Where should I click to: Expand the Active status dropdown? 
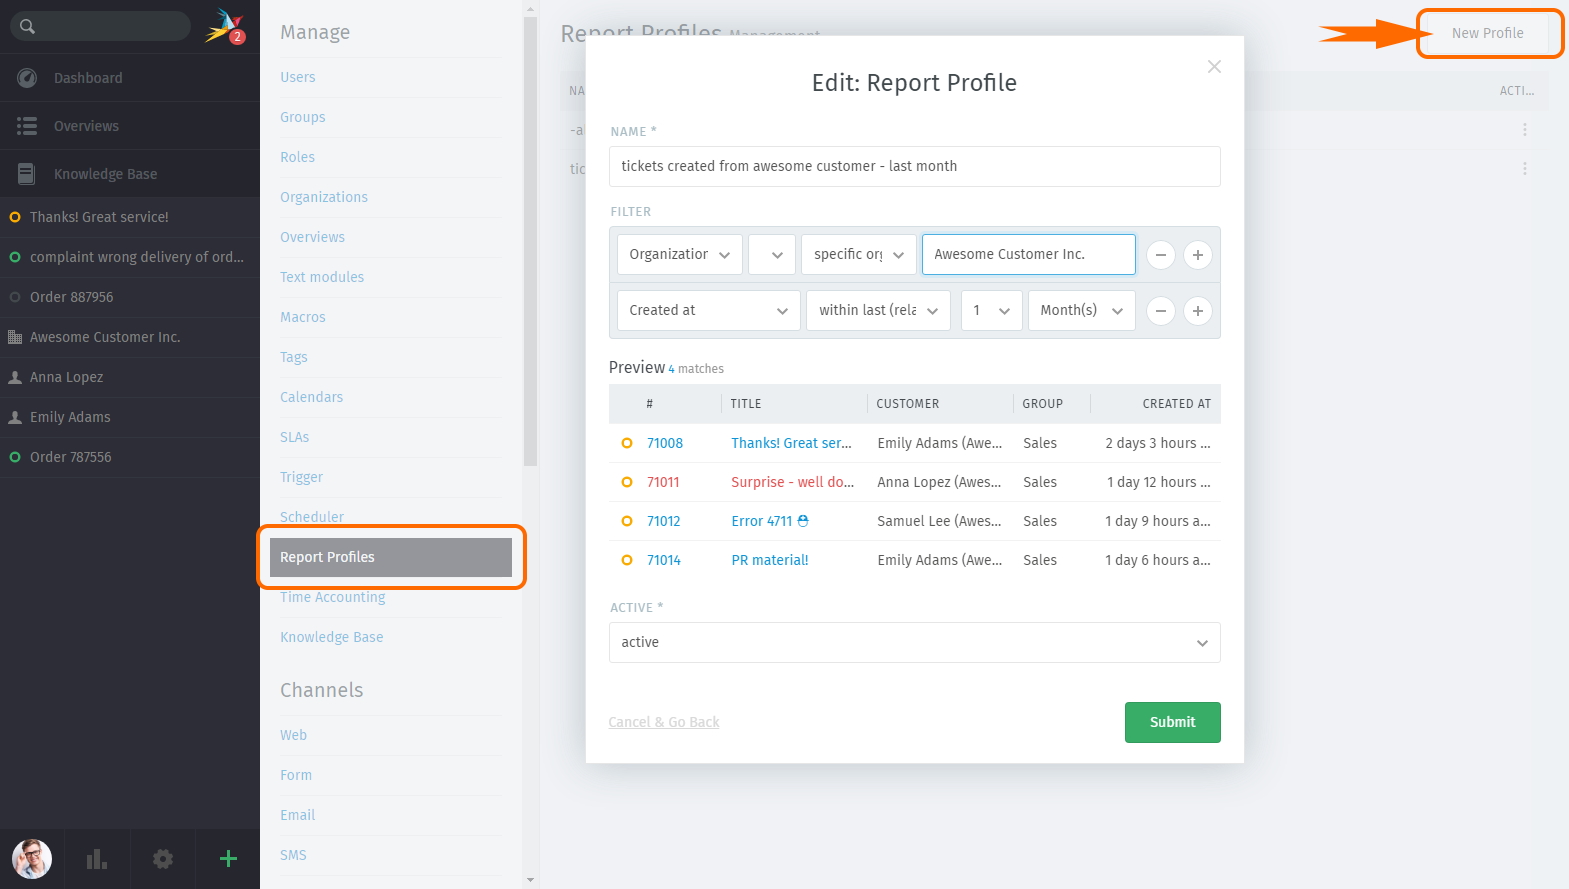click(914, 642)
